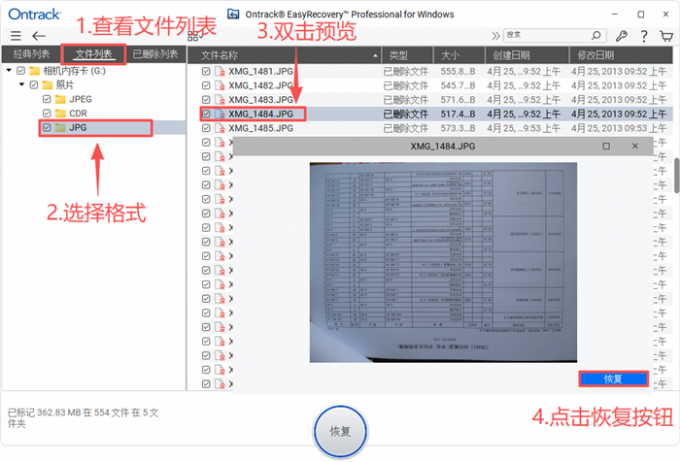Switch to 文件列表 tab
Viewport: 680px width, 462px height.
click(x=94, y=54)
